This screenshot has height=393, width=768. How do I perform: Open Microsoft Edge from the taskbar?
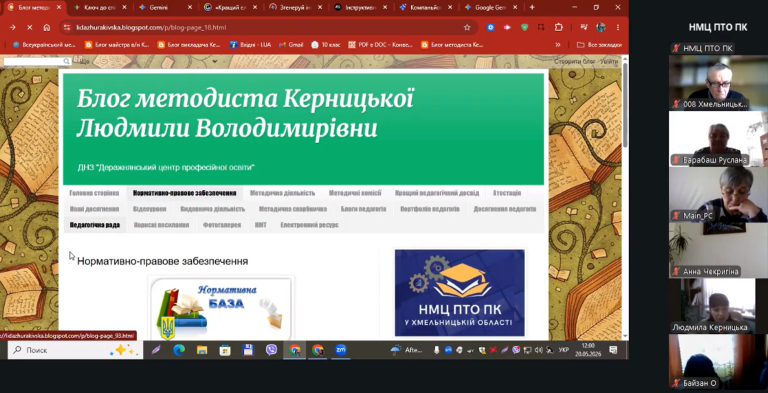179,350
